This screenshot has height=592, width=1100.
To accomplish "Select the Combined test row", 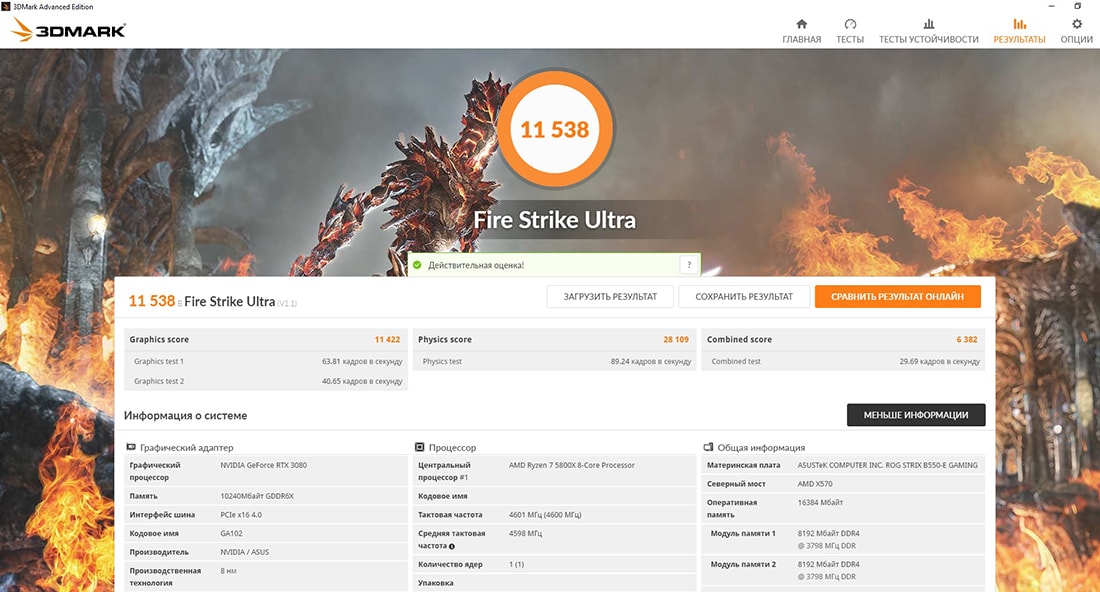I will [x=843, y=361].
